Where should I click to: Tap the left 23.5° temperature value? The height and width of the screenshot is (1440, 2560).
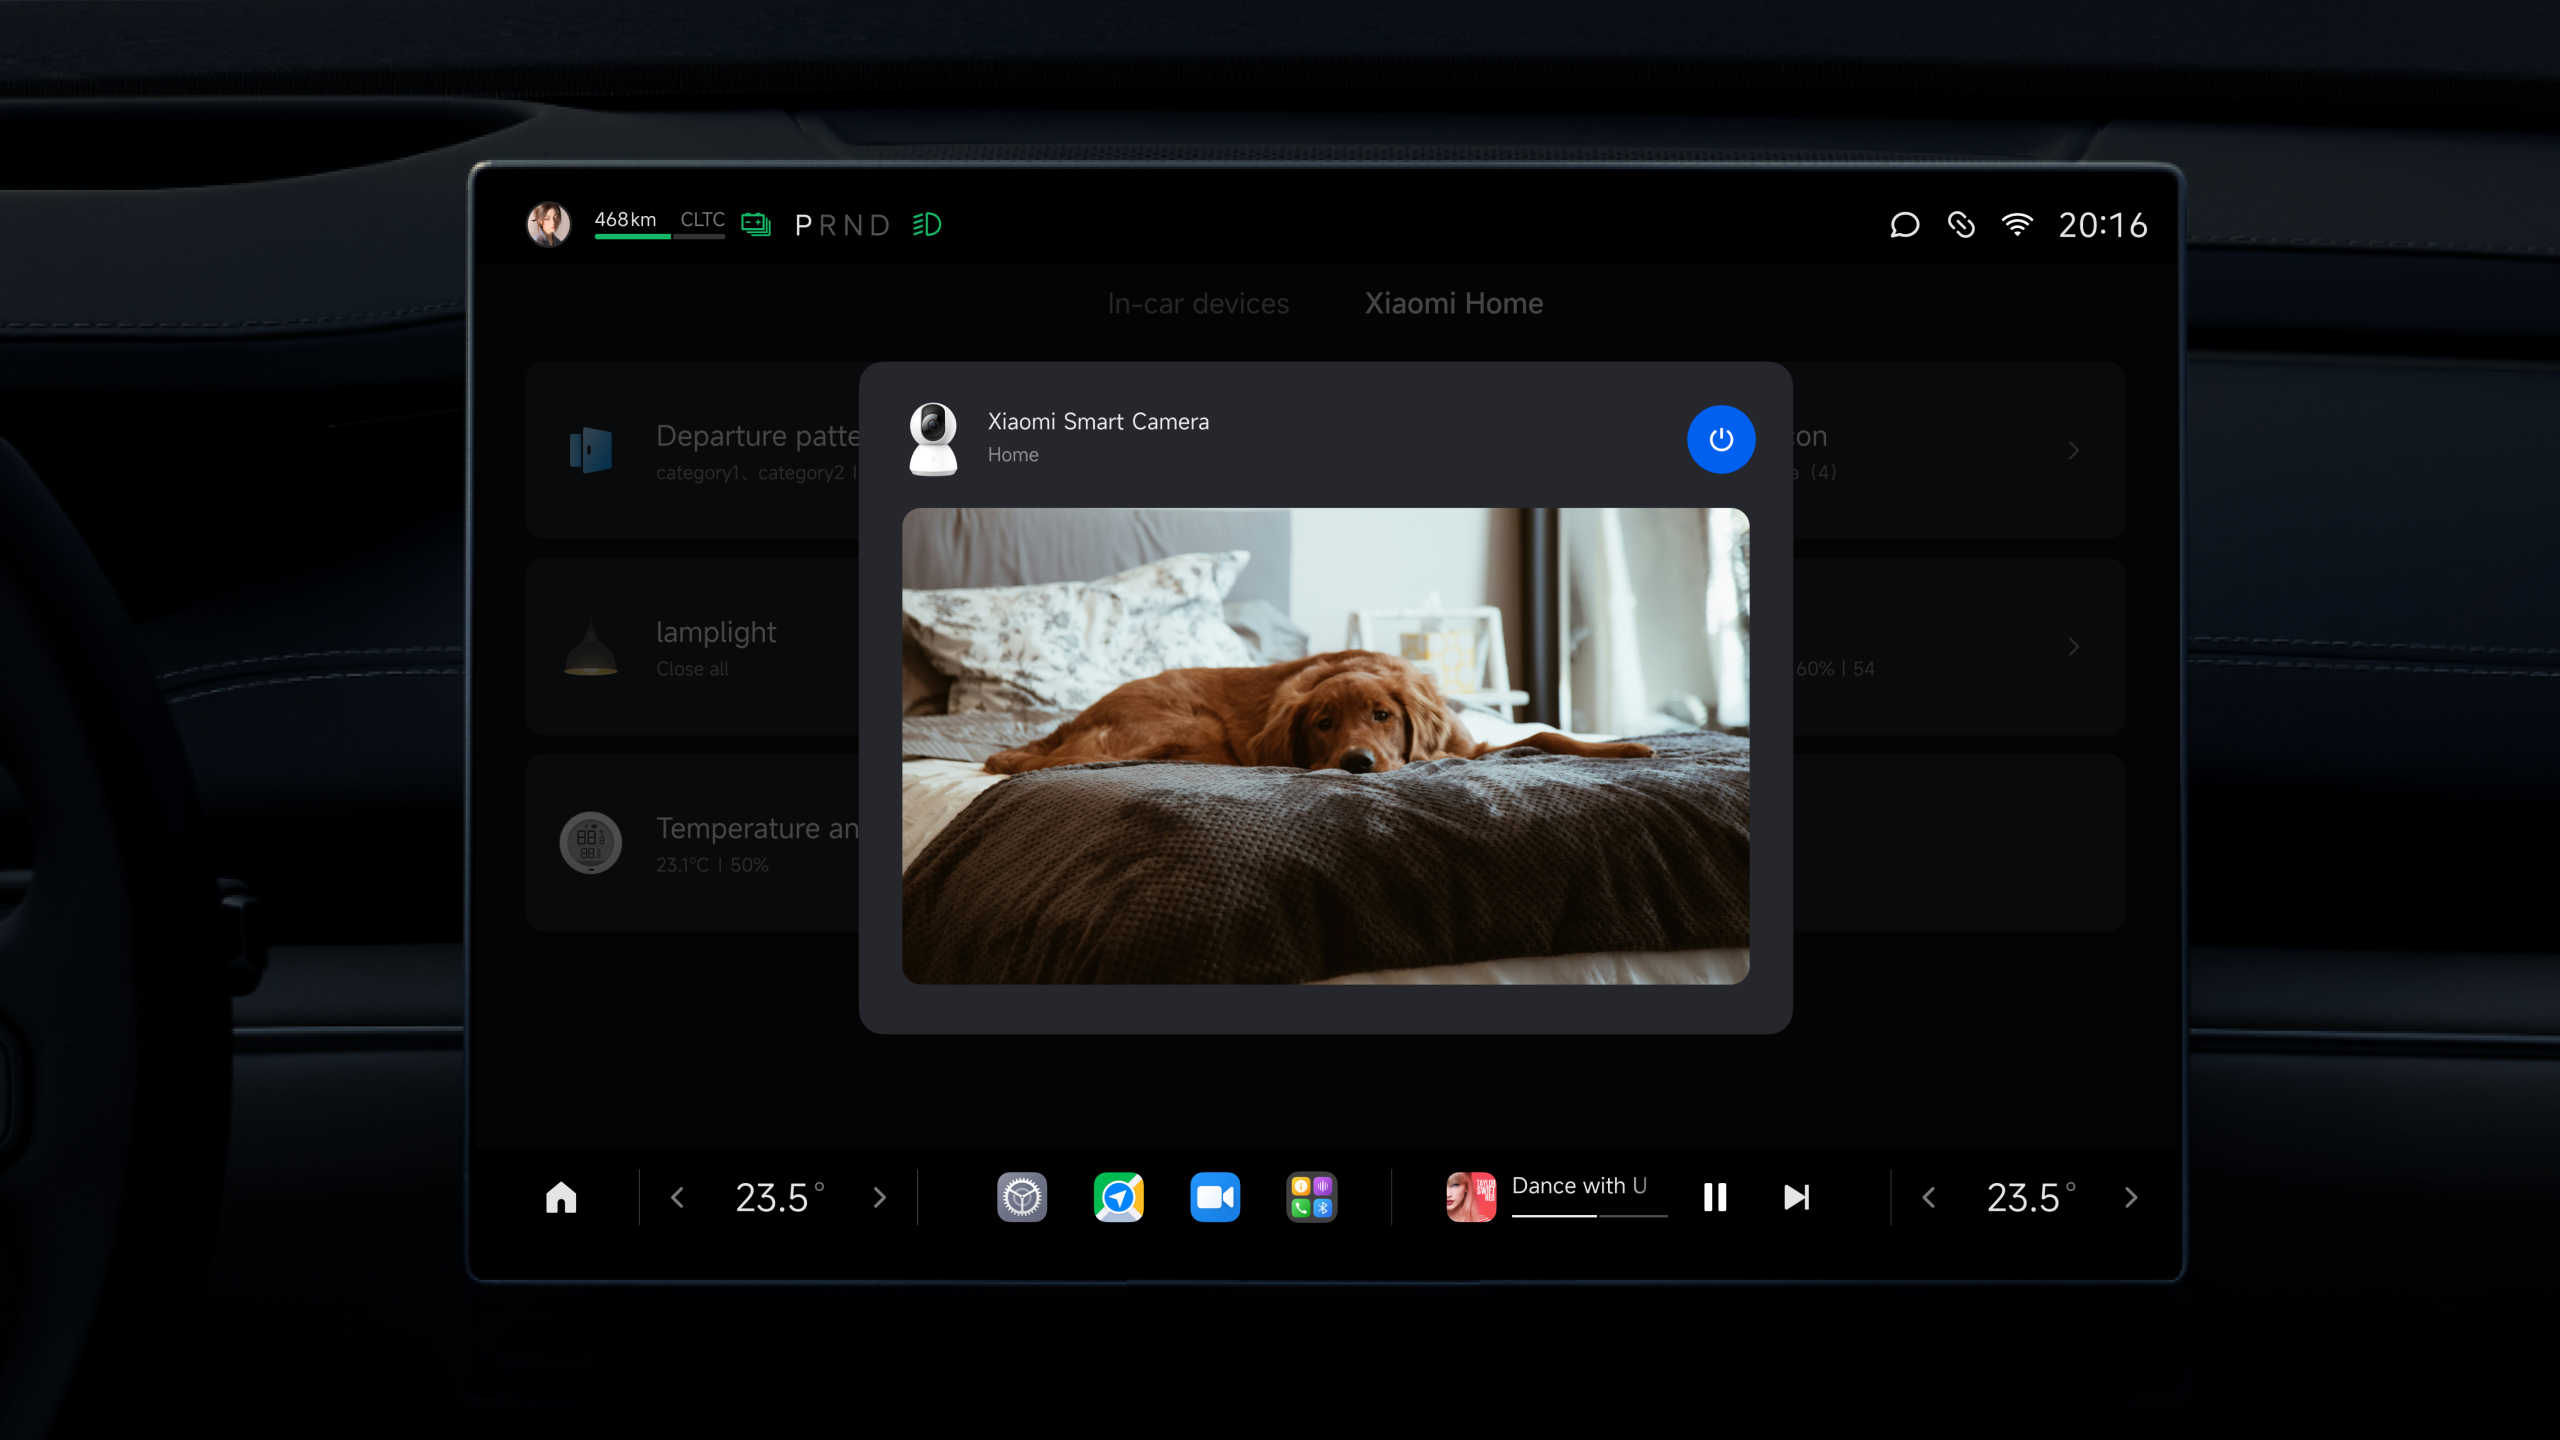[x=780, y=1197]
